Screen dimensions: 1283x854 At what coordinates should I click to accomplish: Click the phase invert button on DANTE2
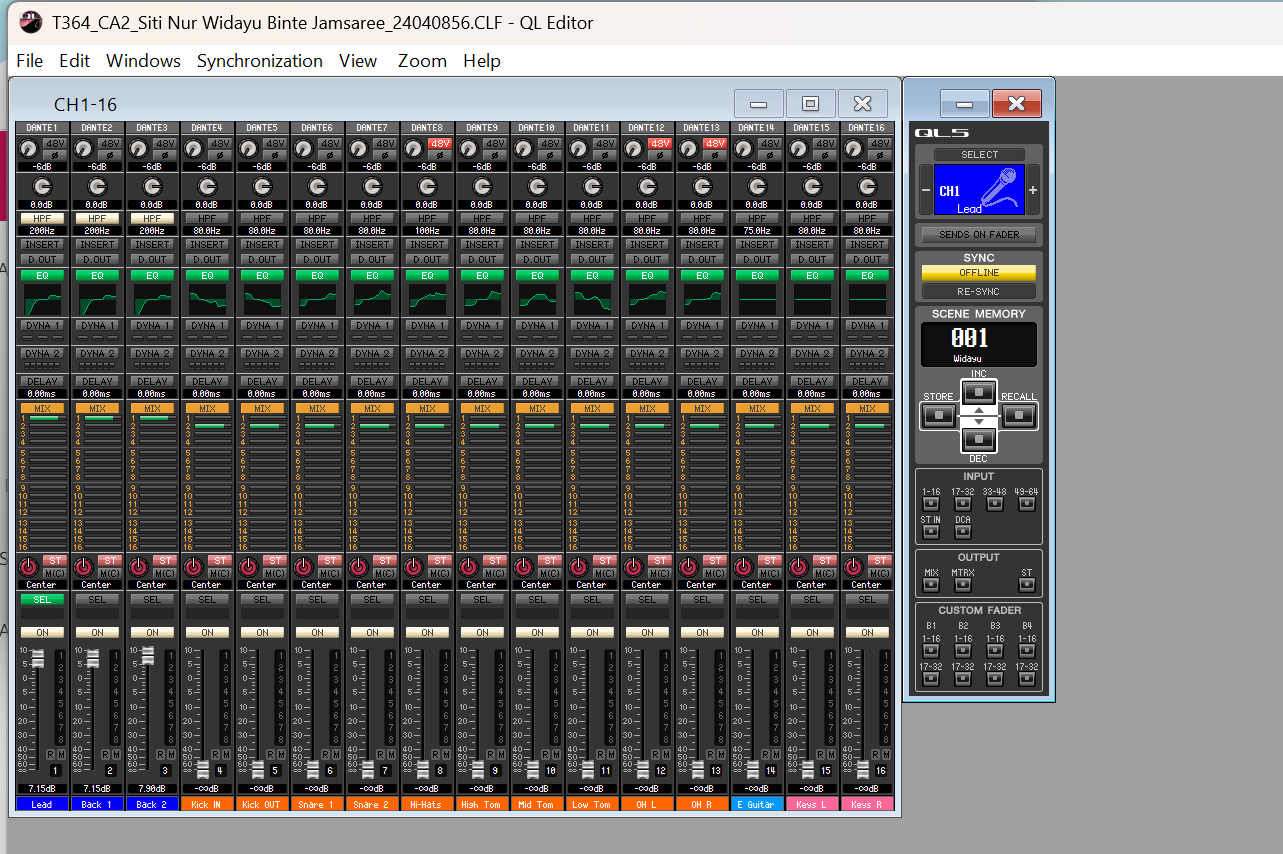tap(110, 155)
